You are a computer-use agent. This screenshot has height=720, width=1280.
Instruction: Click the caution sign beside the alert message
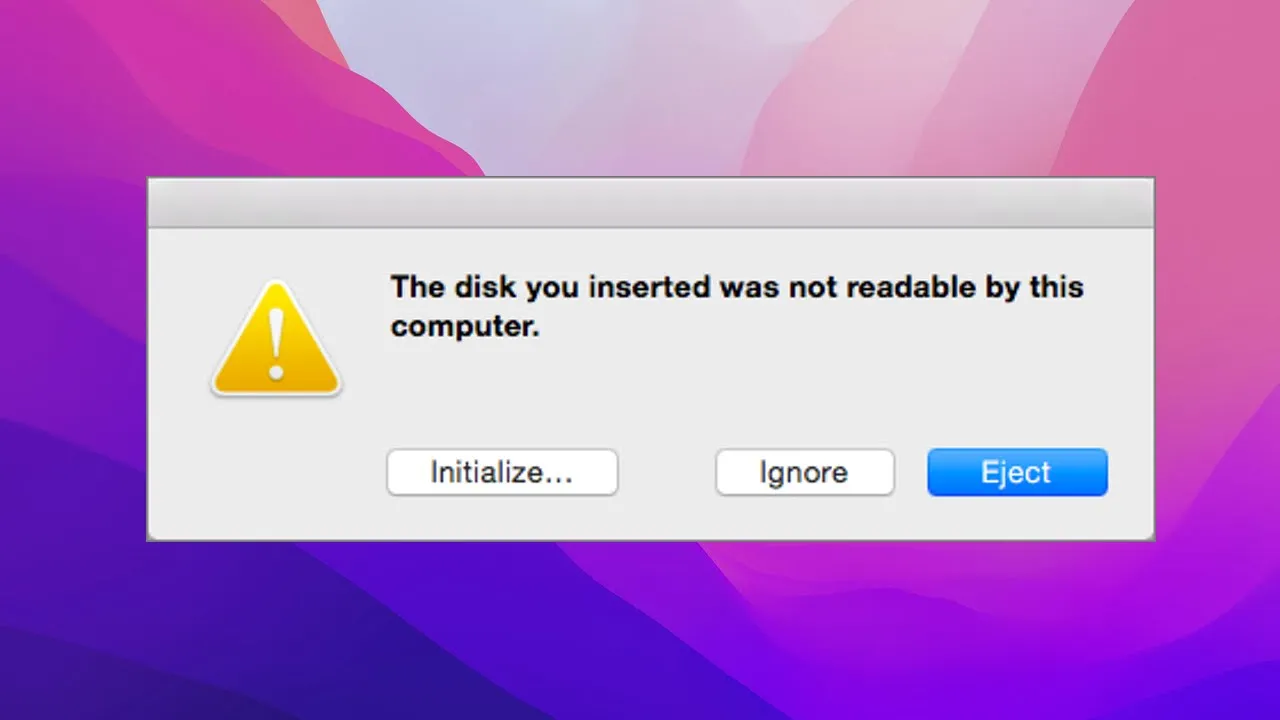pyautogui.click(x=276, y=340)
